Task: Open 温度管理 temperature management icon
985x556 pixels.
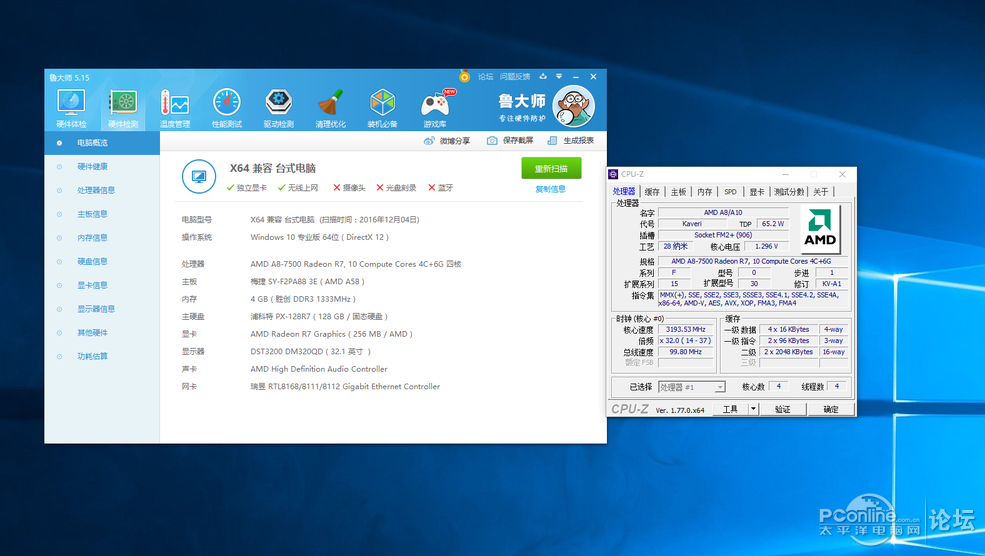Action: coord(175,108)
